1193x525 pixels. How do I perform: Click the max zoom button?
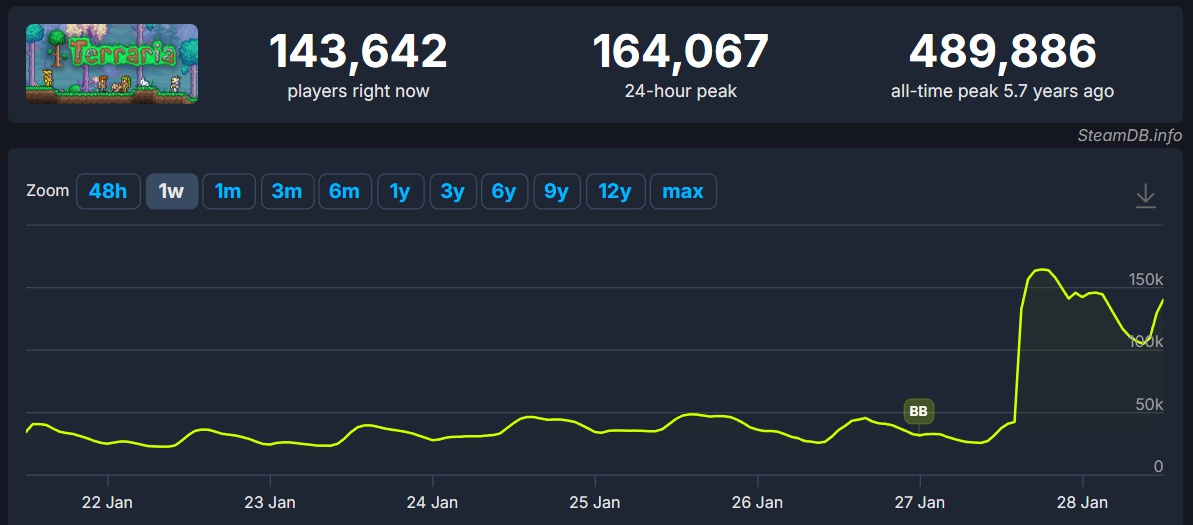[683, 191]
